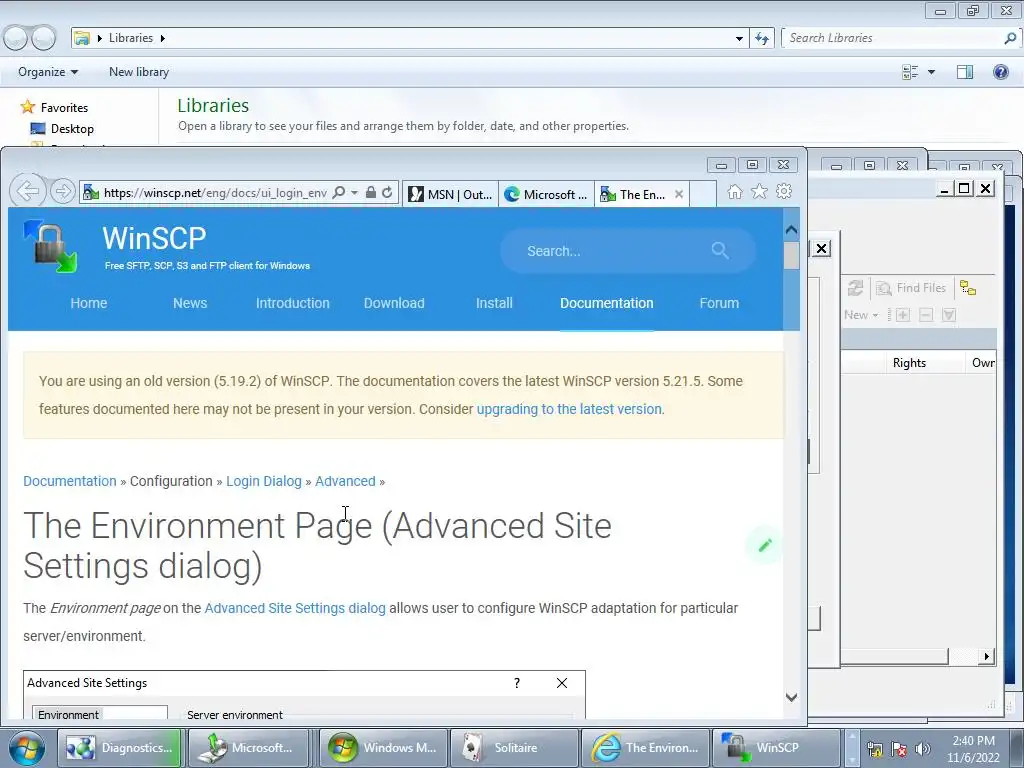The height and width of the screenshot is (768, 1024).
Task: Open the Advanced Site Settings dialog link
Action: (295, 608)
